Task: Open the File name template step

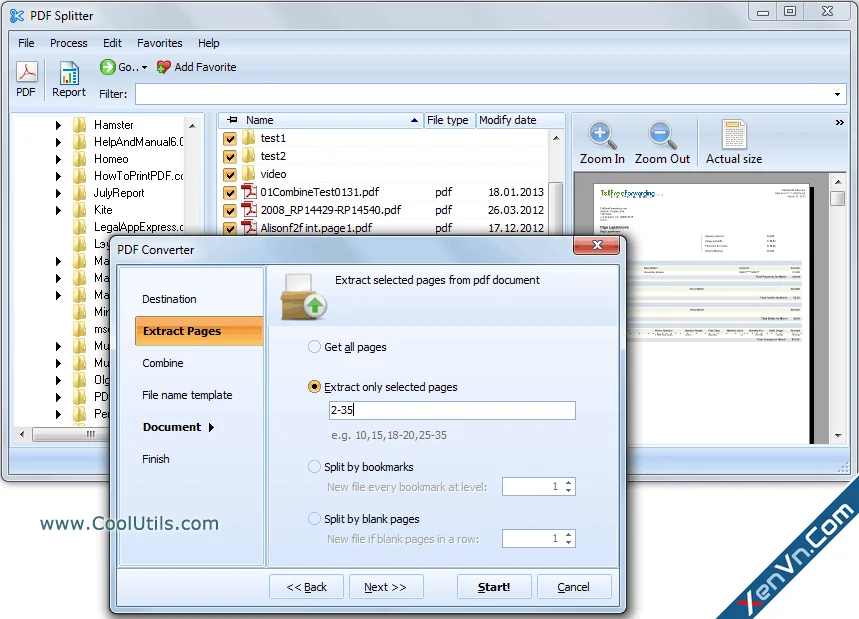Action: click(x=187, y=395)
